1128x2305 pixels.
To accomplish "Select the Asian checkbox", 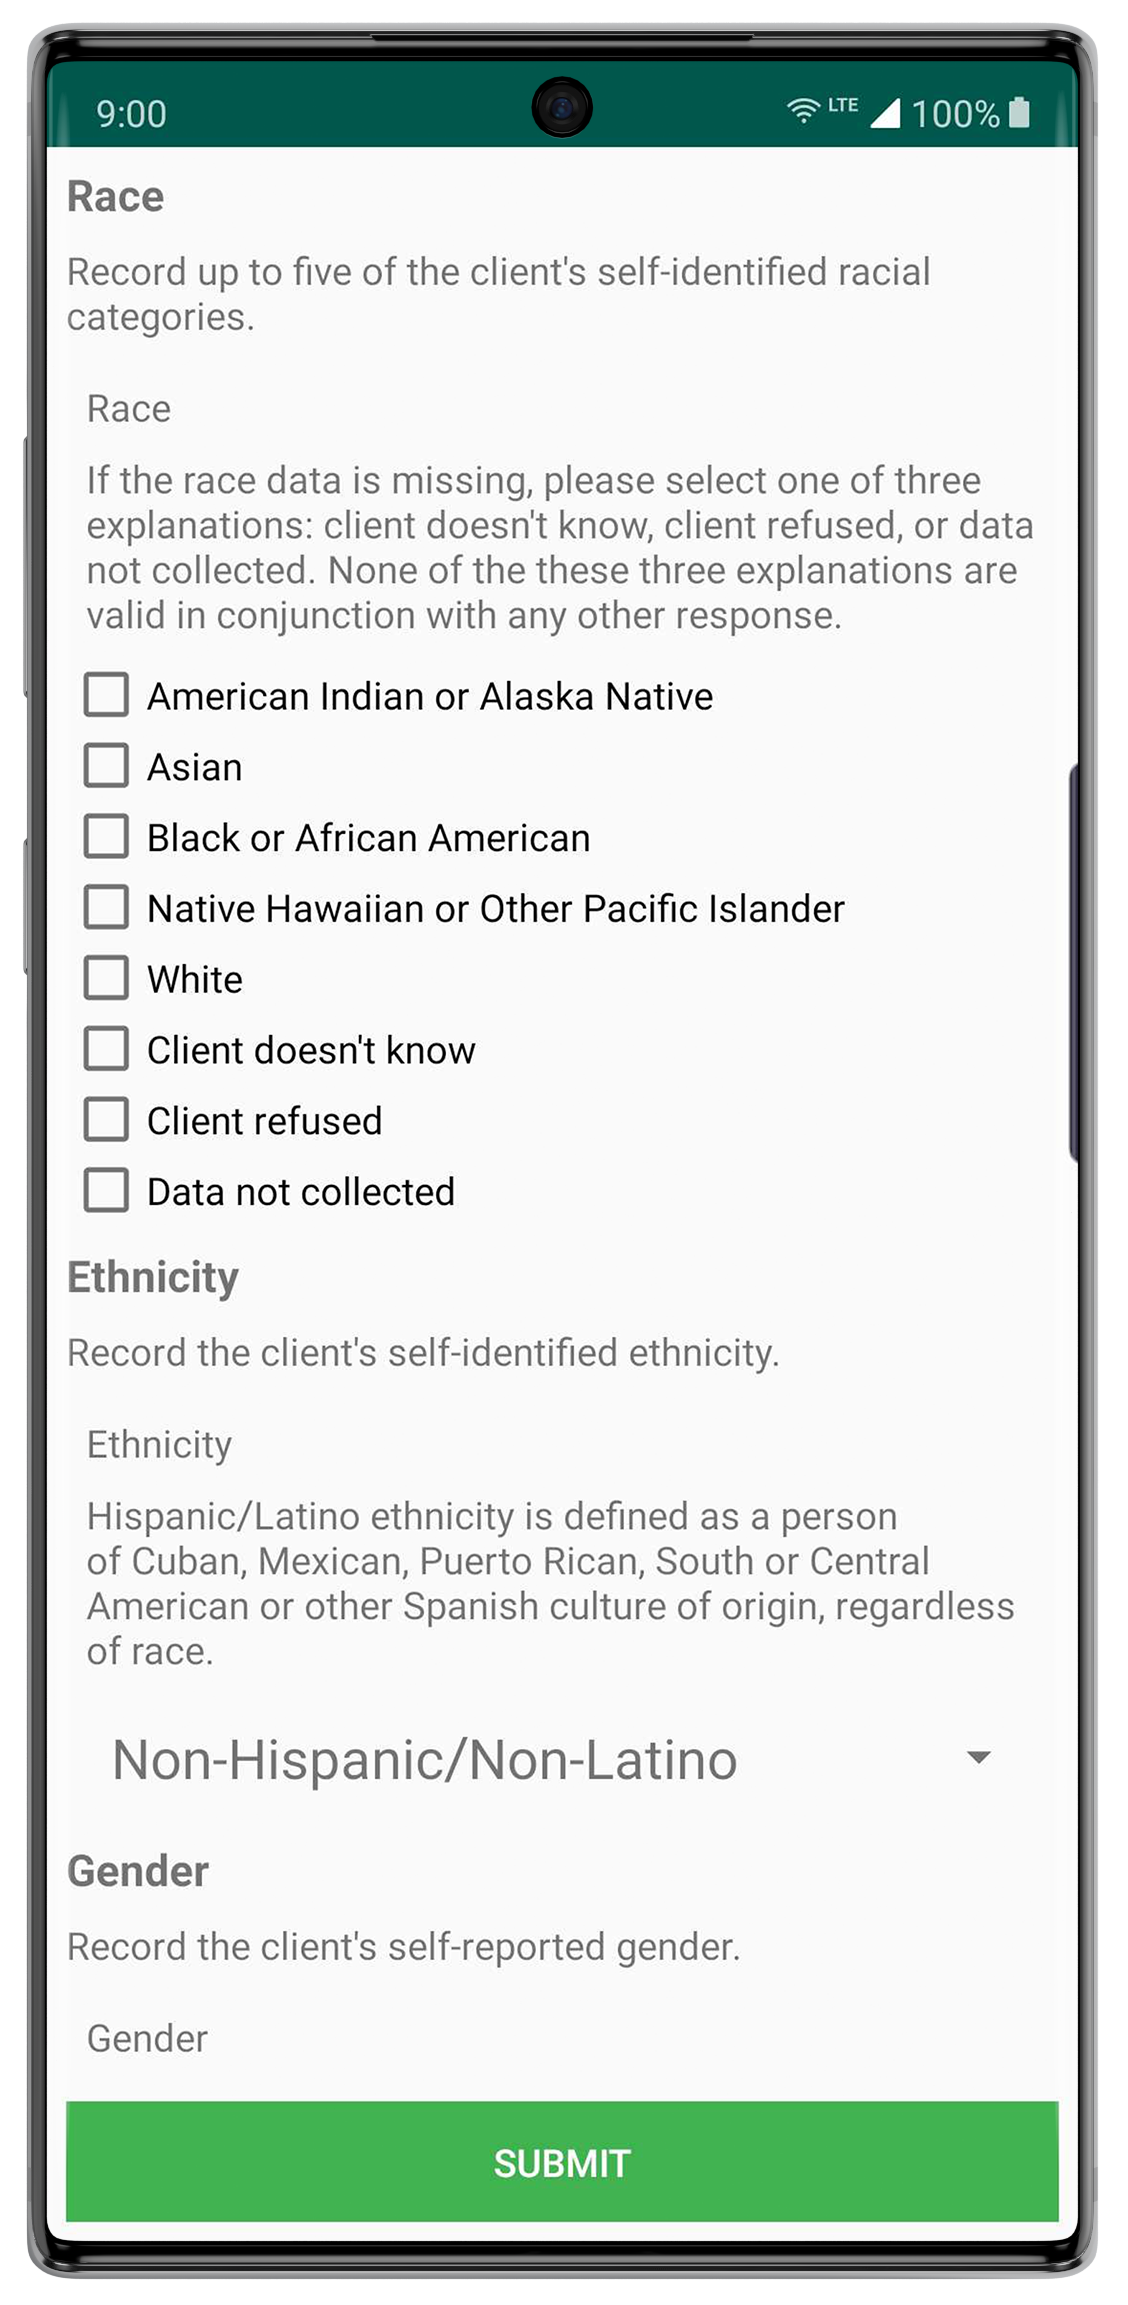I will click(106, 766).
